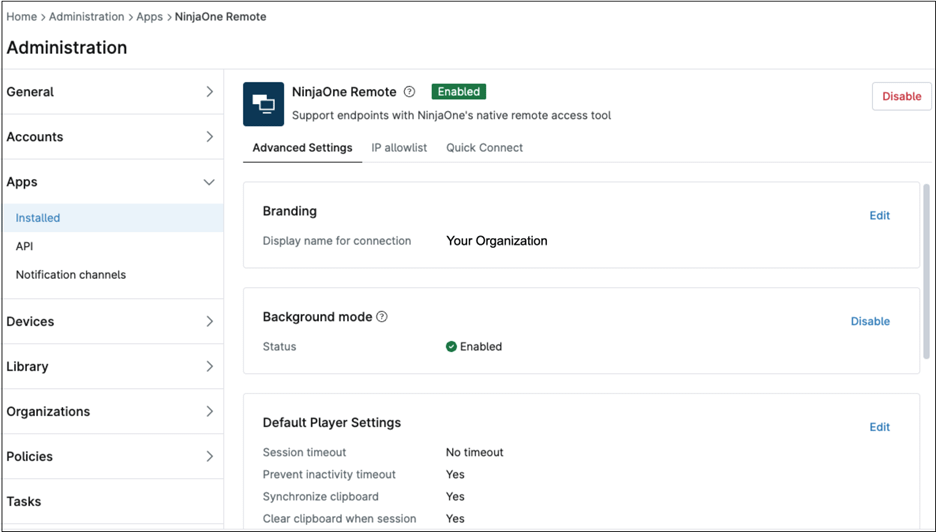Click the green Enabled badge

[458, 92]
